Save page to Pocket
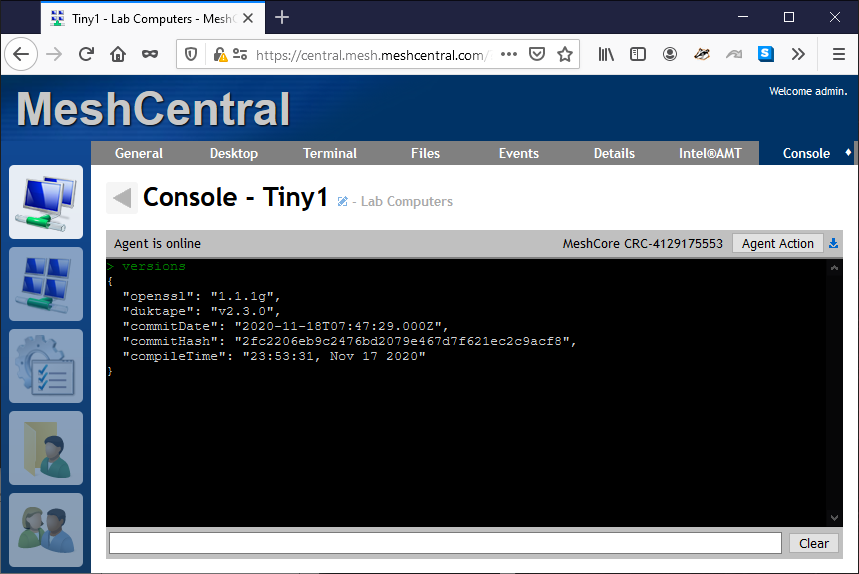Image resolution: width=859 pixels, height=574 pixels. coord(537,54)
